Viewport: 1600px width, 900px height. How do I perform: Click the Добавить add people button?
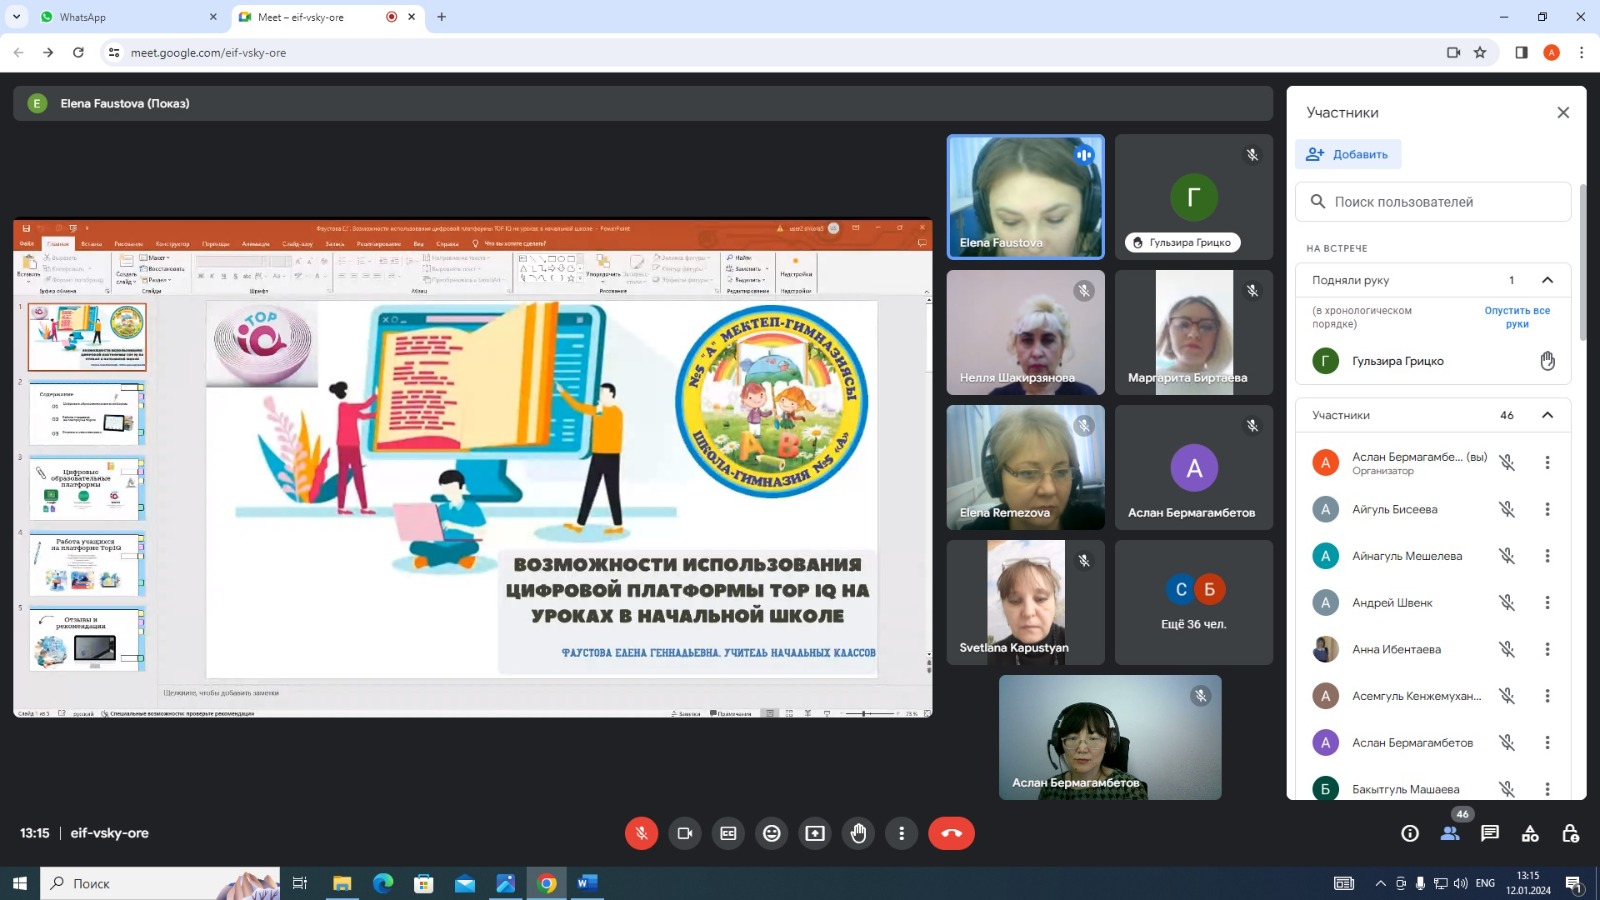coord(1348,154)
